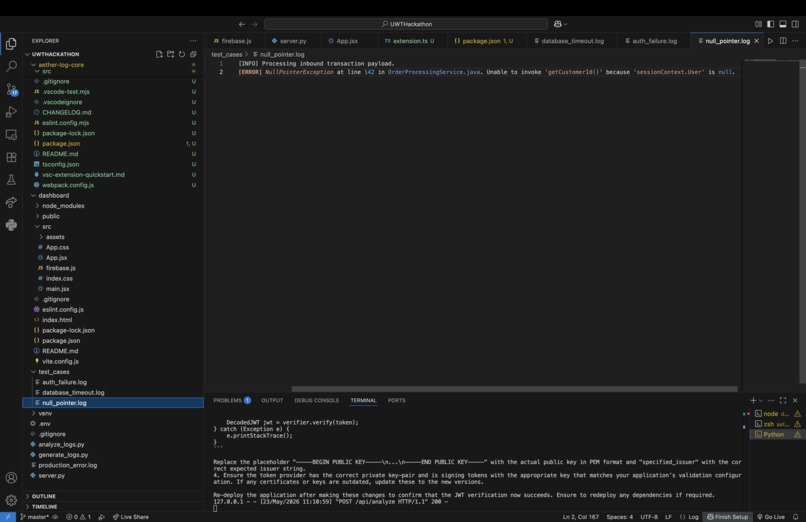Open the master branch indicator
The width and height of the screenshot is (806, 522).
34,517
